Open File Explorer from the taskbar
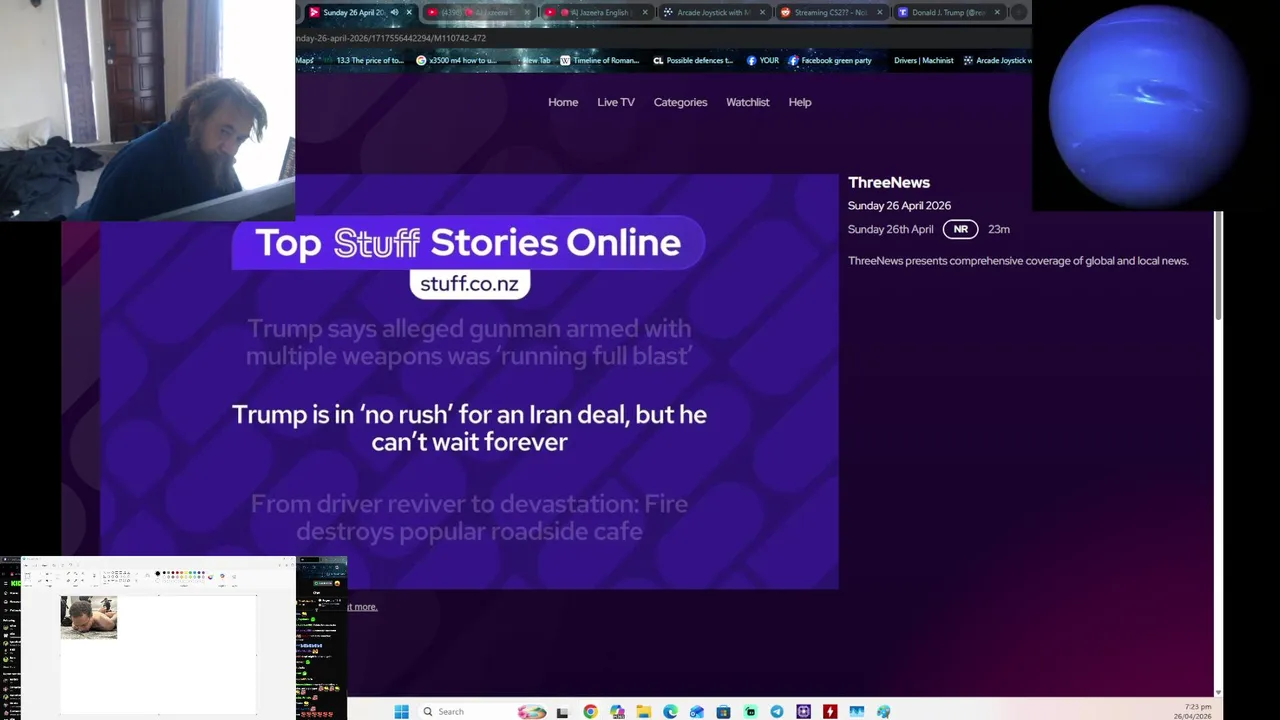Viewport: 1280px width, 720px height. click(x=644, y=712)
